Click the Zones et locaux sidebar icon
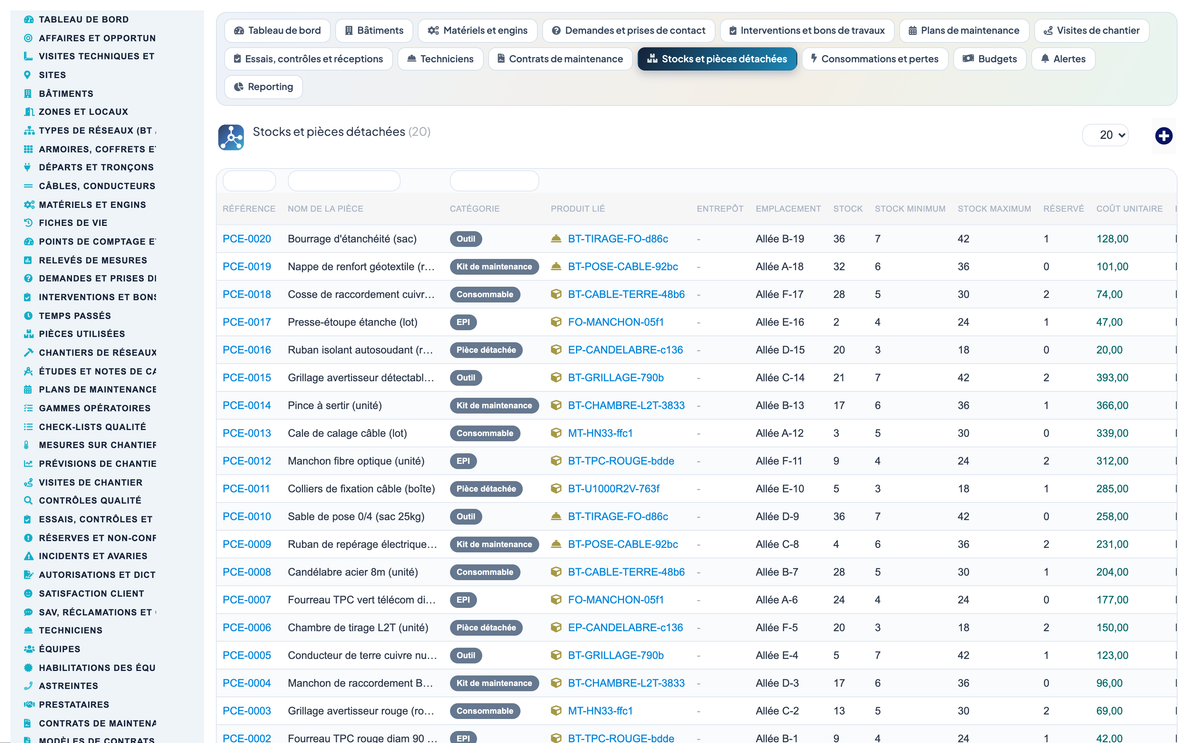The height and width of the screenshot is (743, 1200). pyautogui.click(x=28, y=112)
